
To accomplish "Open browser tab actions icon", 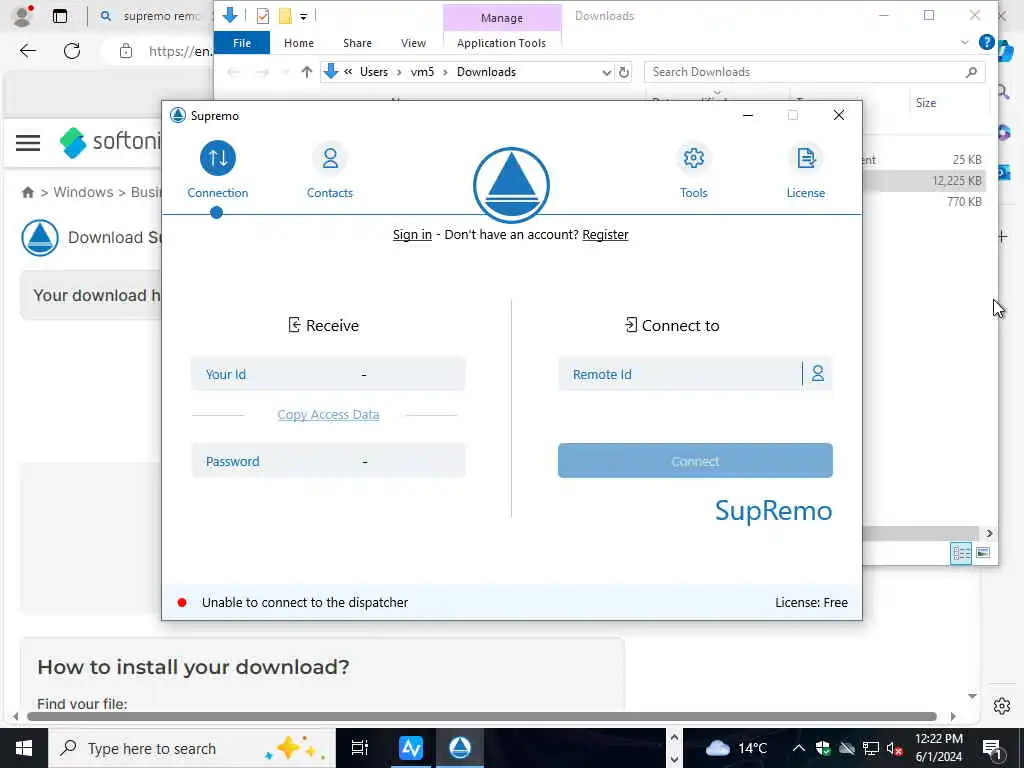I will click(x=60, y=16).
